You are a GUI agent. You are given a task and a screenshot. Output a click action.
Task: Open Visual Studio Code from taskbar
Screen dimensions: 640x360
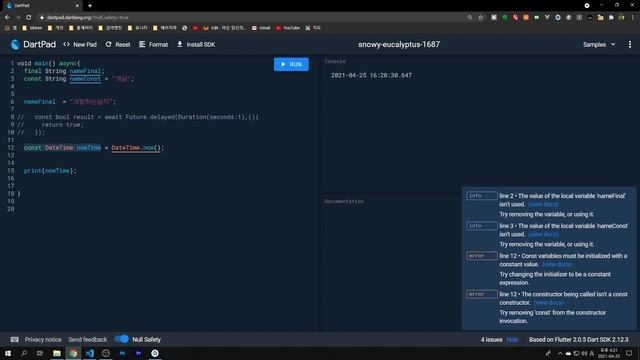(90, 353)
